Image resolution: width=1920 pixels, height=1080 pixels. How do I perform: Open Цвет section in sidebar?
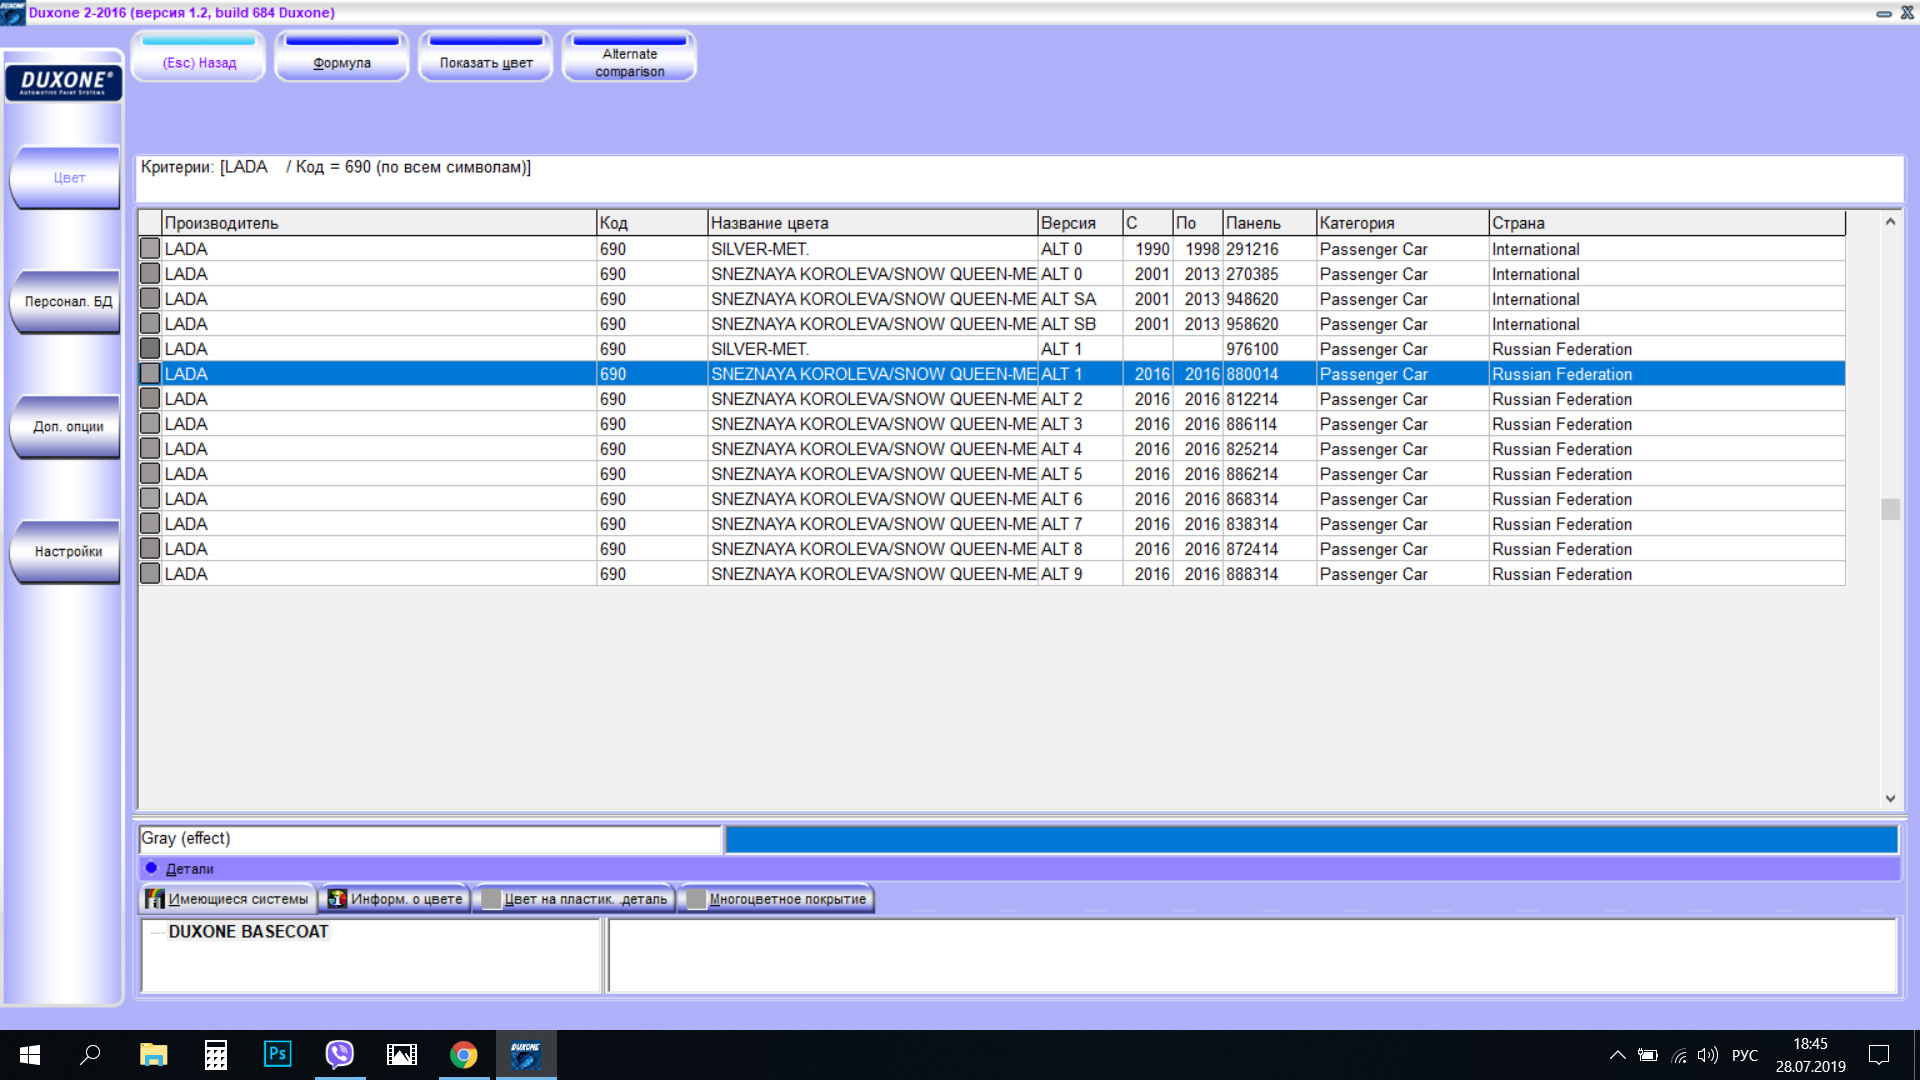coord(67,178)
